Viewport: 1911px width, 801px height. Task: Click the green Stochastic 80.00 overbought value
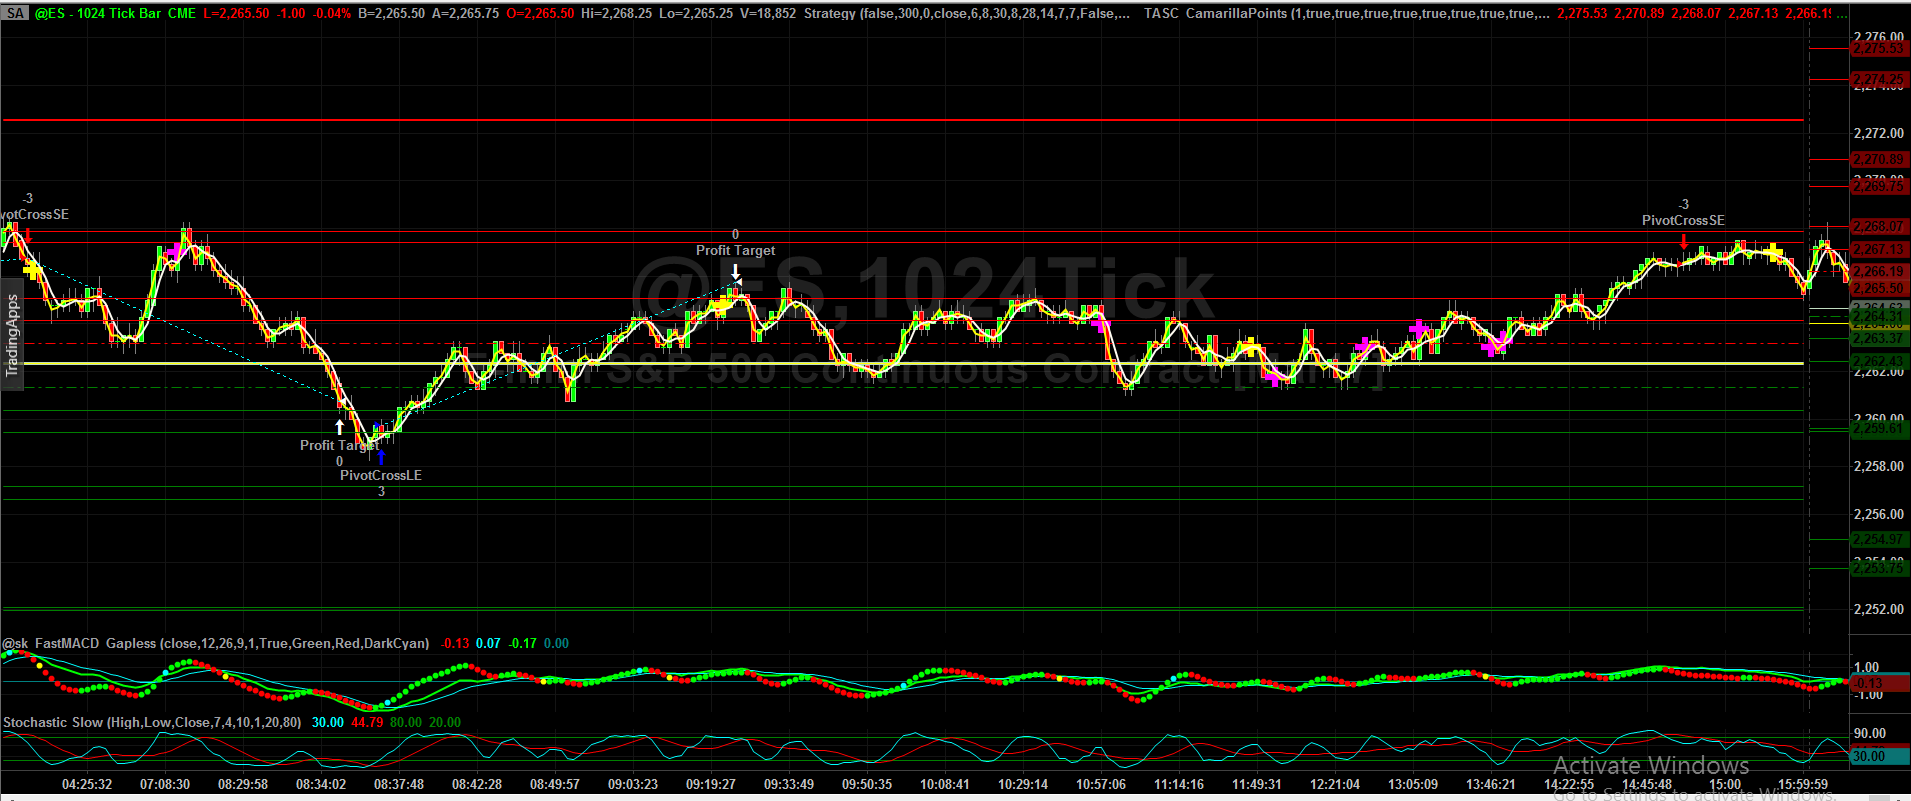point(406,722)
